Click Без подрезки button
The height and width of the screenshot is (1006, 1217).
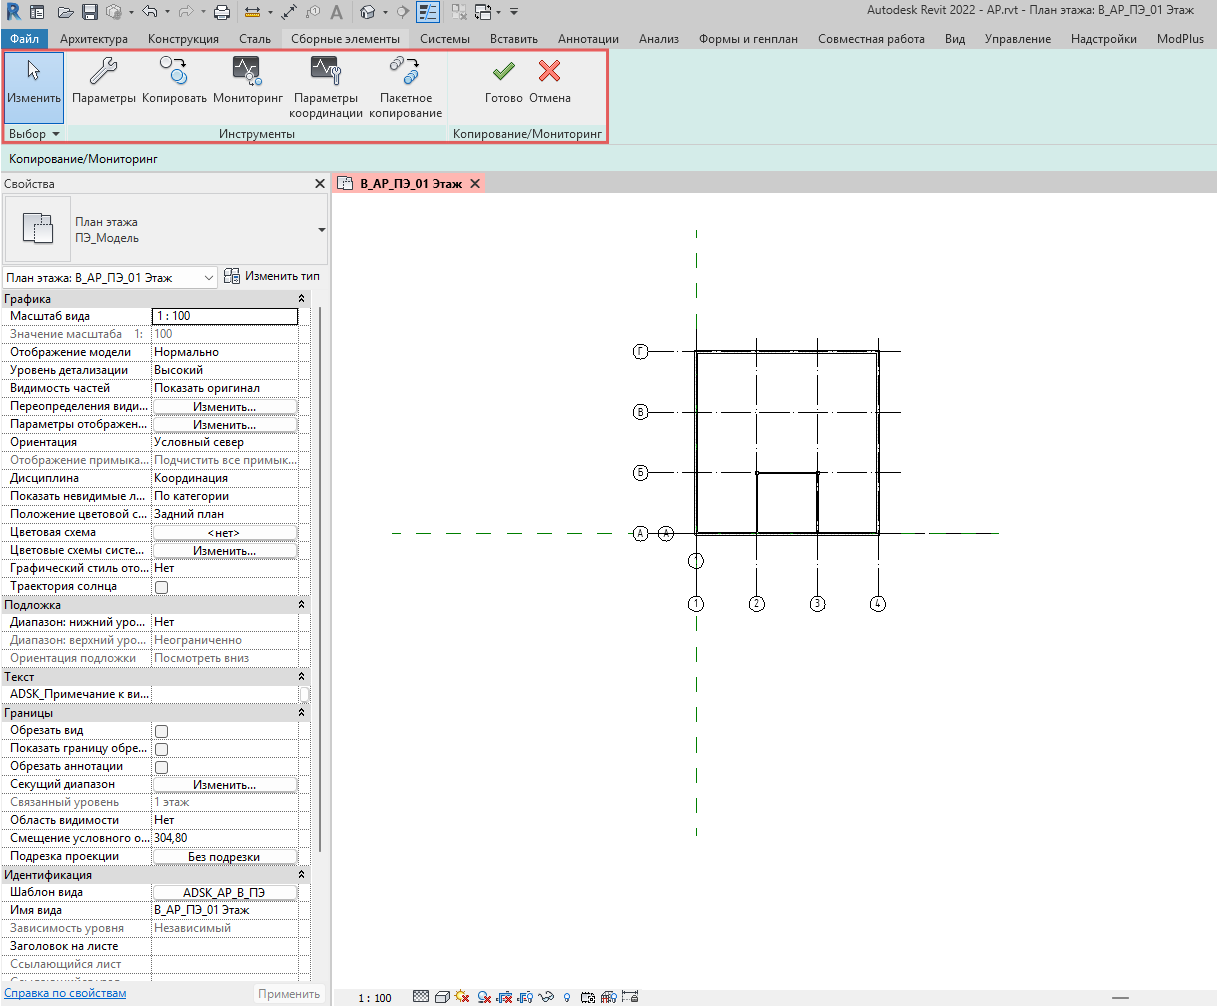225,857
